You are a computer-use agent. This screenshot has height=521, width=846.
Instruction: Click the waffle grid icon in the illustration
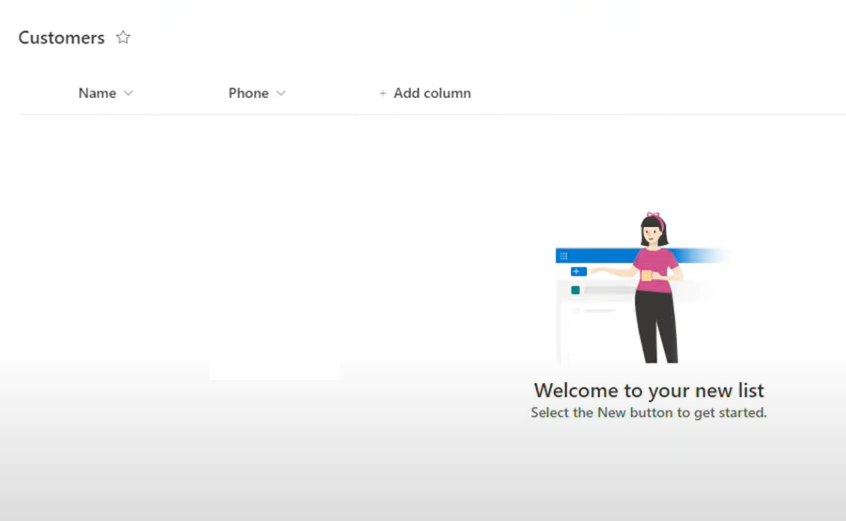[x=564, y=256]
